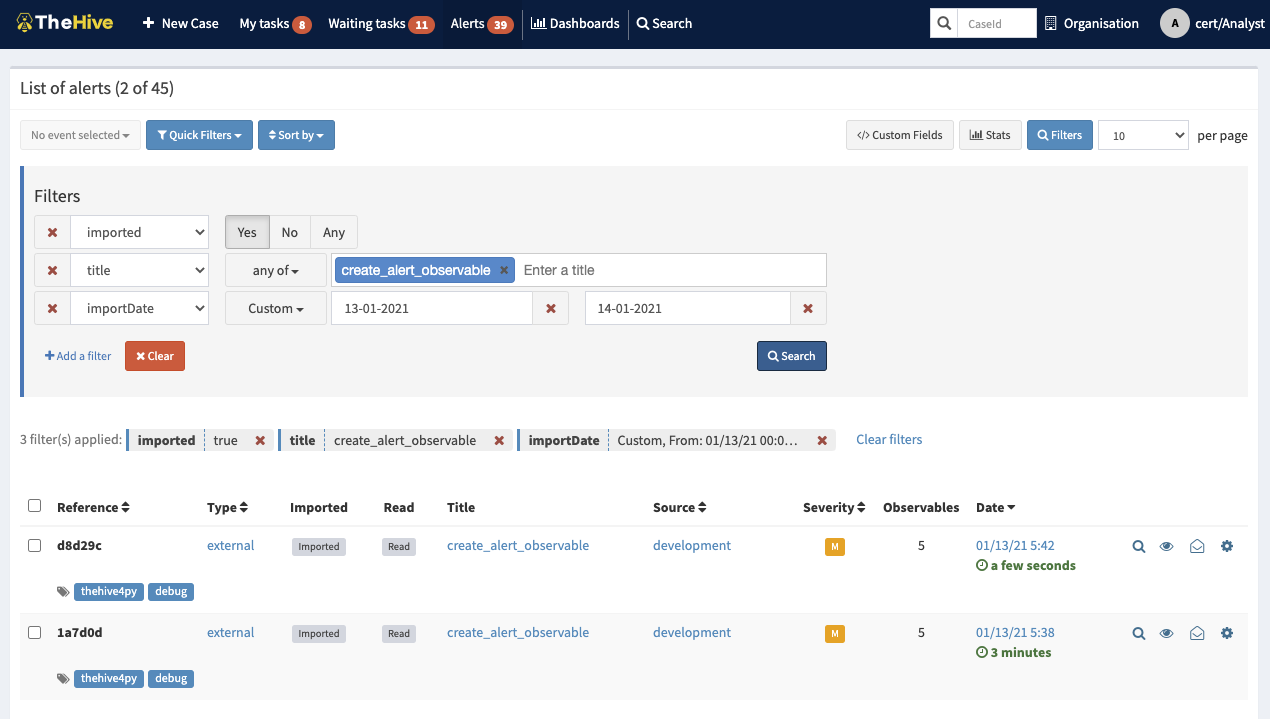
Task: Open the Custom Fields panel
Action: tap(899, 134)
